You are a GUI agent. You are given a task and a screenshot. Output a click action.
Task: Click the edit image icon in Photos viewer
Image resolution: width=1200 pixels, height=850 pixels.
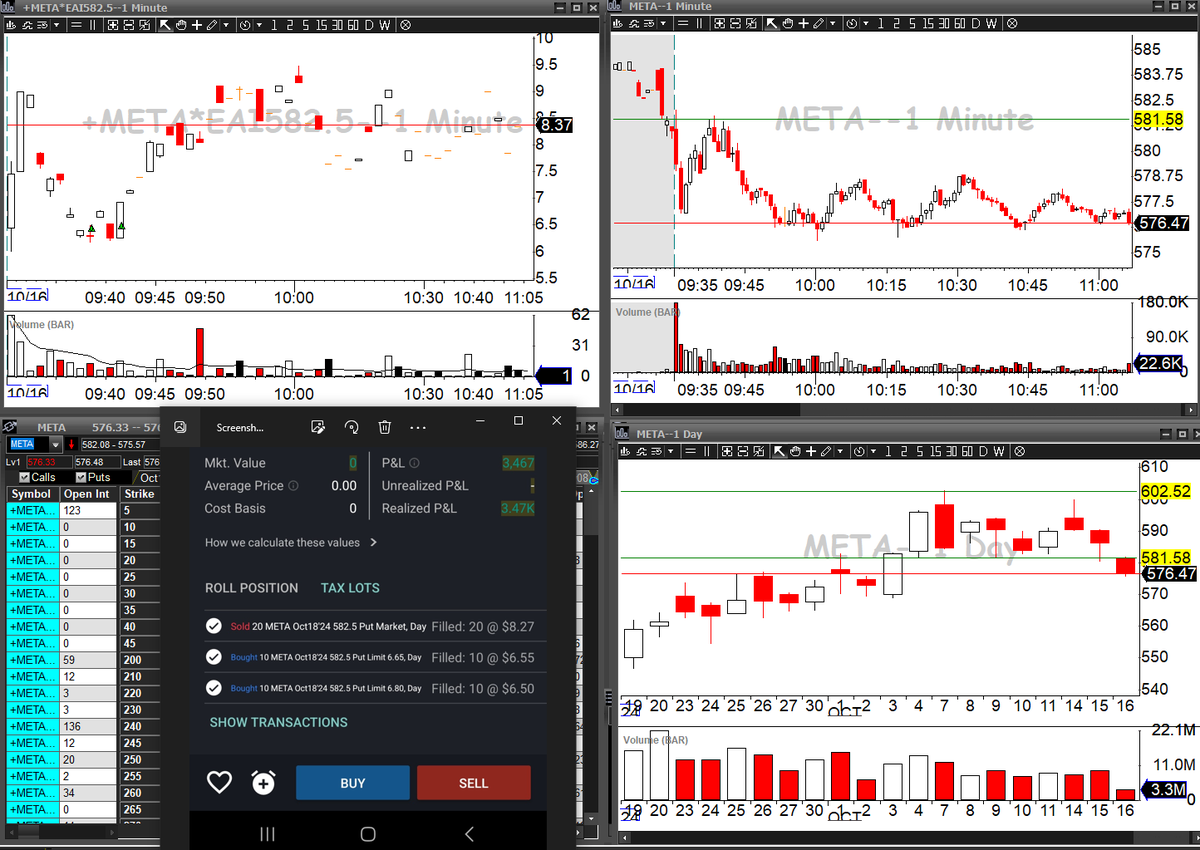pyautogui.click(x=318, y=427)
